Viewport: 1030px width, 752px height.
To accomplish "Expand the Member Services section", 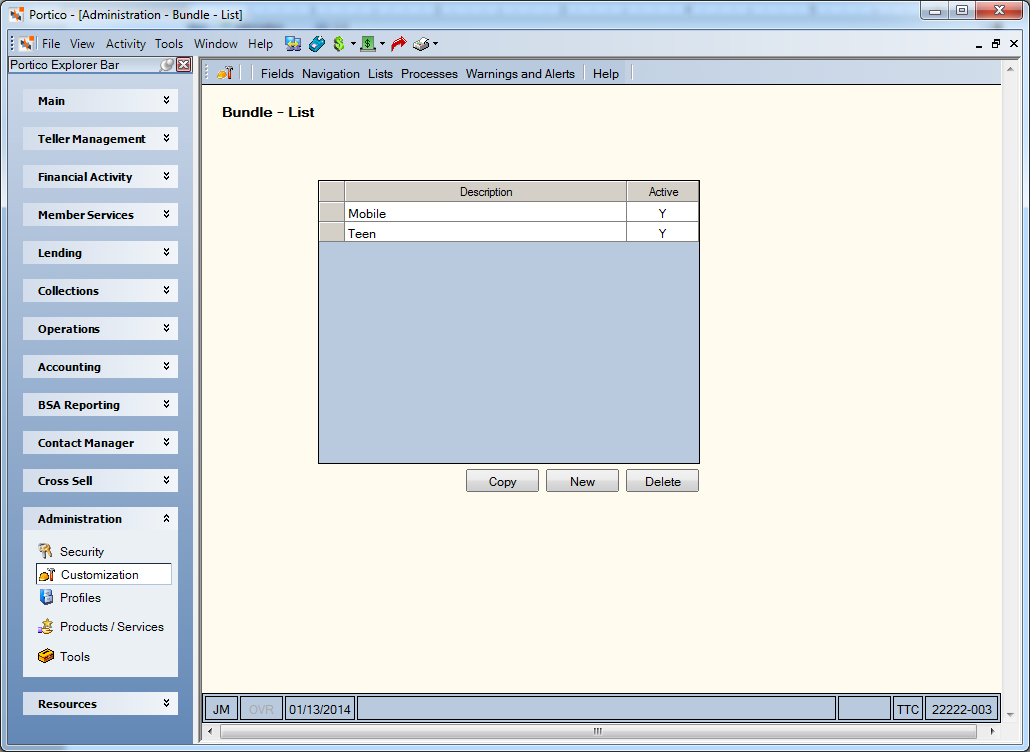I will pos(101,215).
